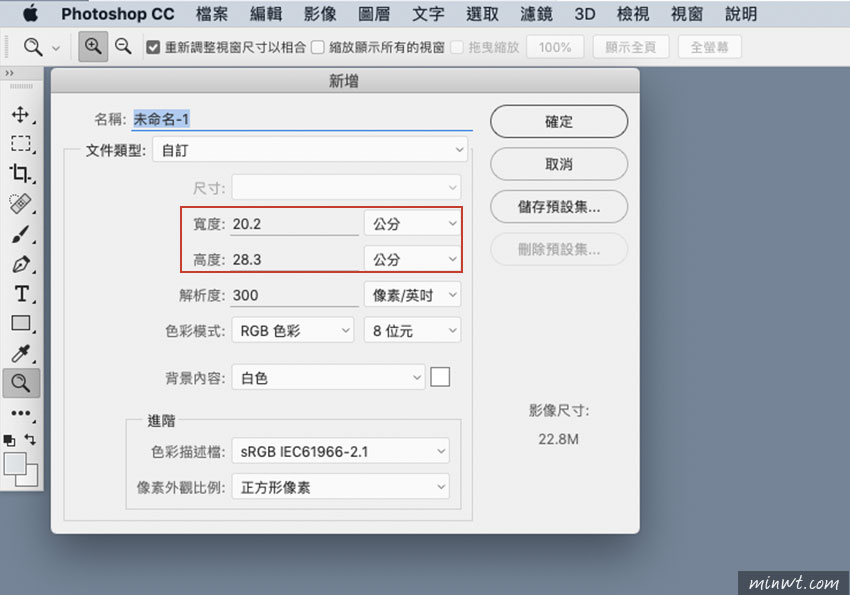Expand the collapsed toolbar double arrow
Image resolution: width=850 pixels, height=595 pixels.
click(x=9, y=73)
